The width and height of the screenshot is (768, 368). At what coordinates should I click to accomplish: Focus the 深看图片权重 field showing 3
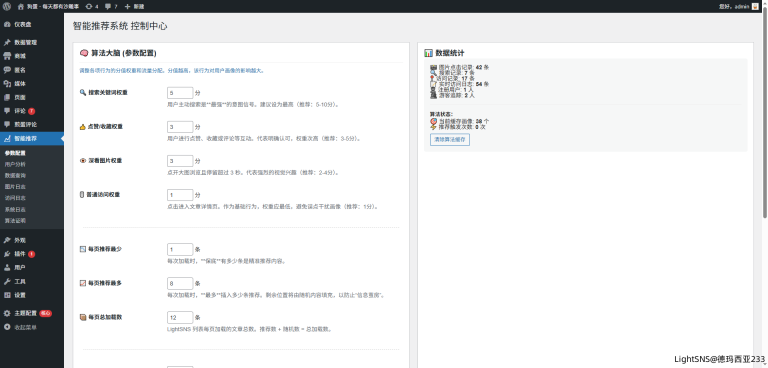tap(180, 161)
